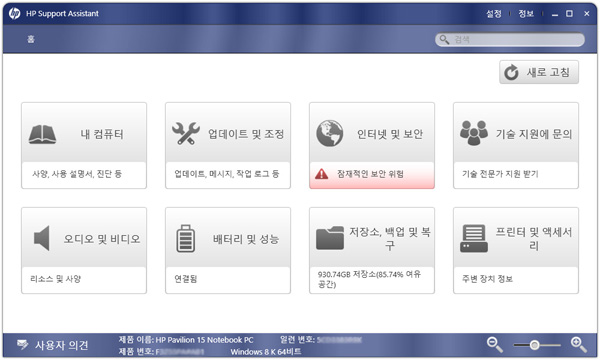This screenshot has height=360, width=600.
Task: Open 설정 in the title bar
Action: click(494, 14)
